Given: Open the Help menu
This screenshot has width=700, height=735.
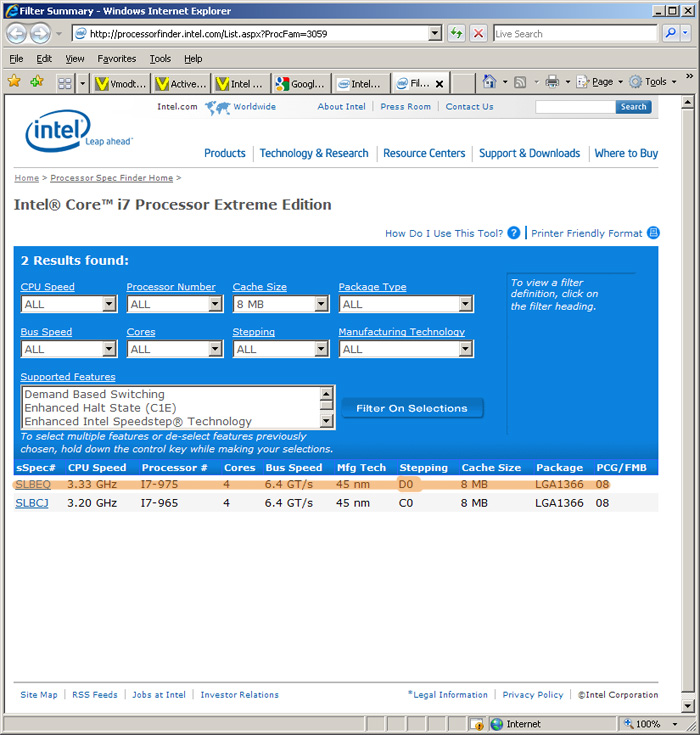Looking at the screenshot, I should point(193,59).
